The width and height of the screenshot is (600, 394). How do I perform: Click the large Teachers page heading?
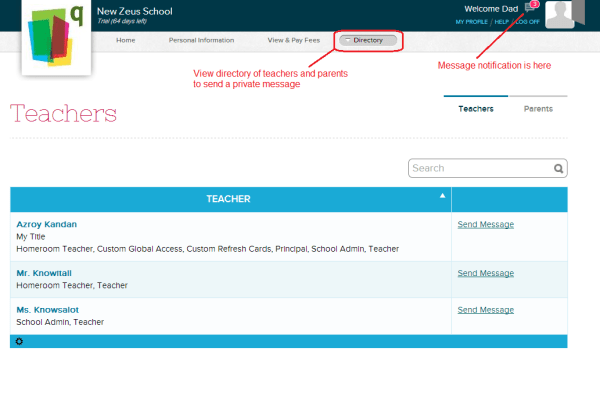click(x=63, y=114)
